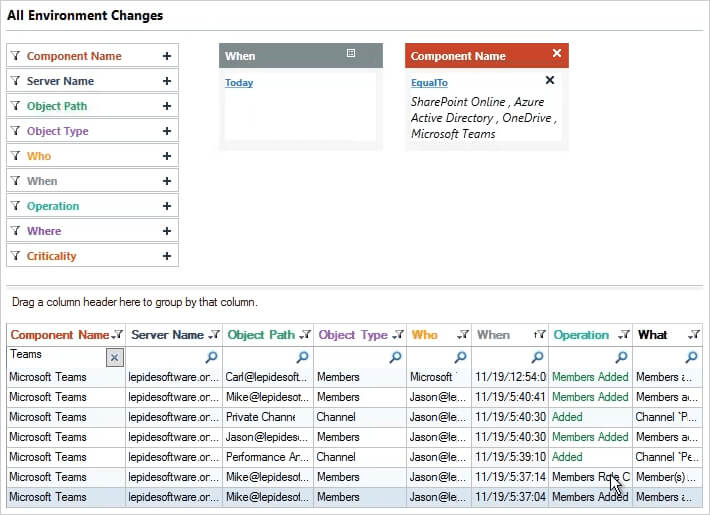710x515 pixels.
Task: Add a Who filter with plus
Action: [167, 155]
